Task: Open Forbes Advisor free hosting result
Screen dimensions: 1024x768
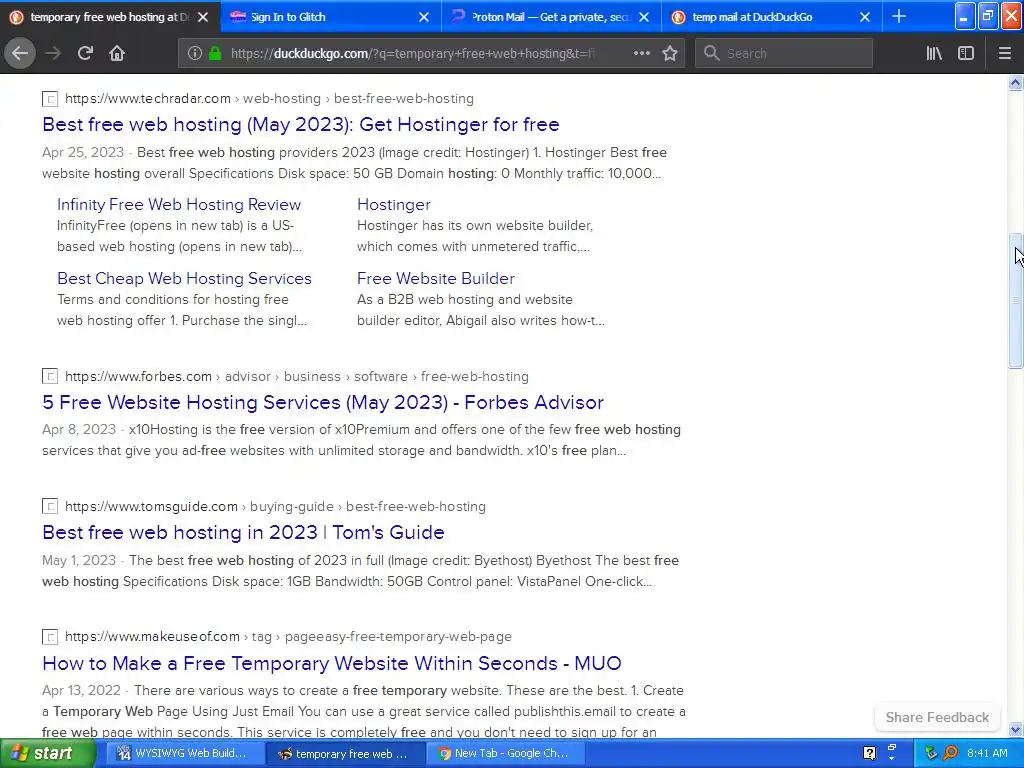Action: pos(323,402)
